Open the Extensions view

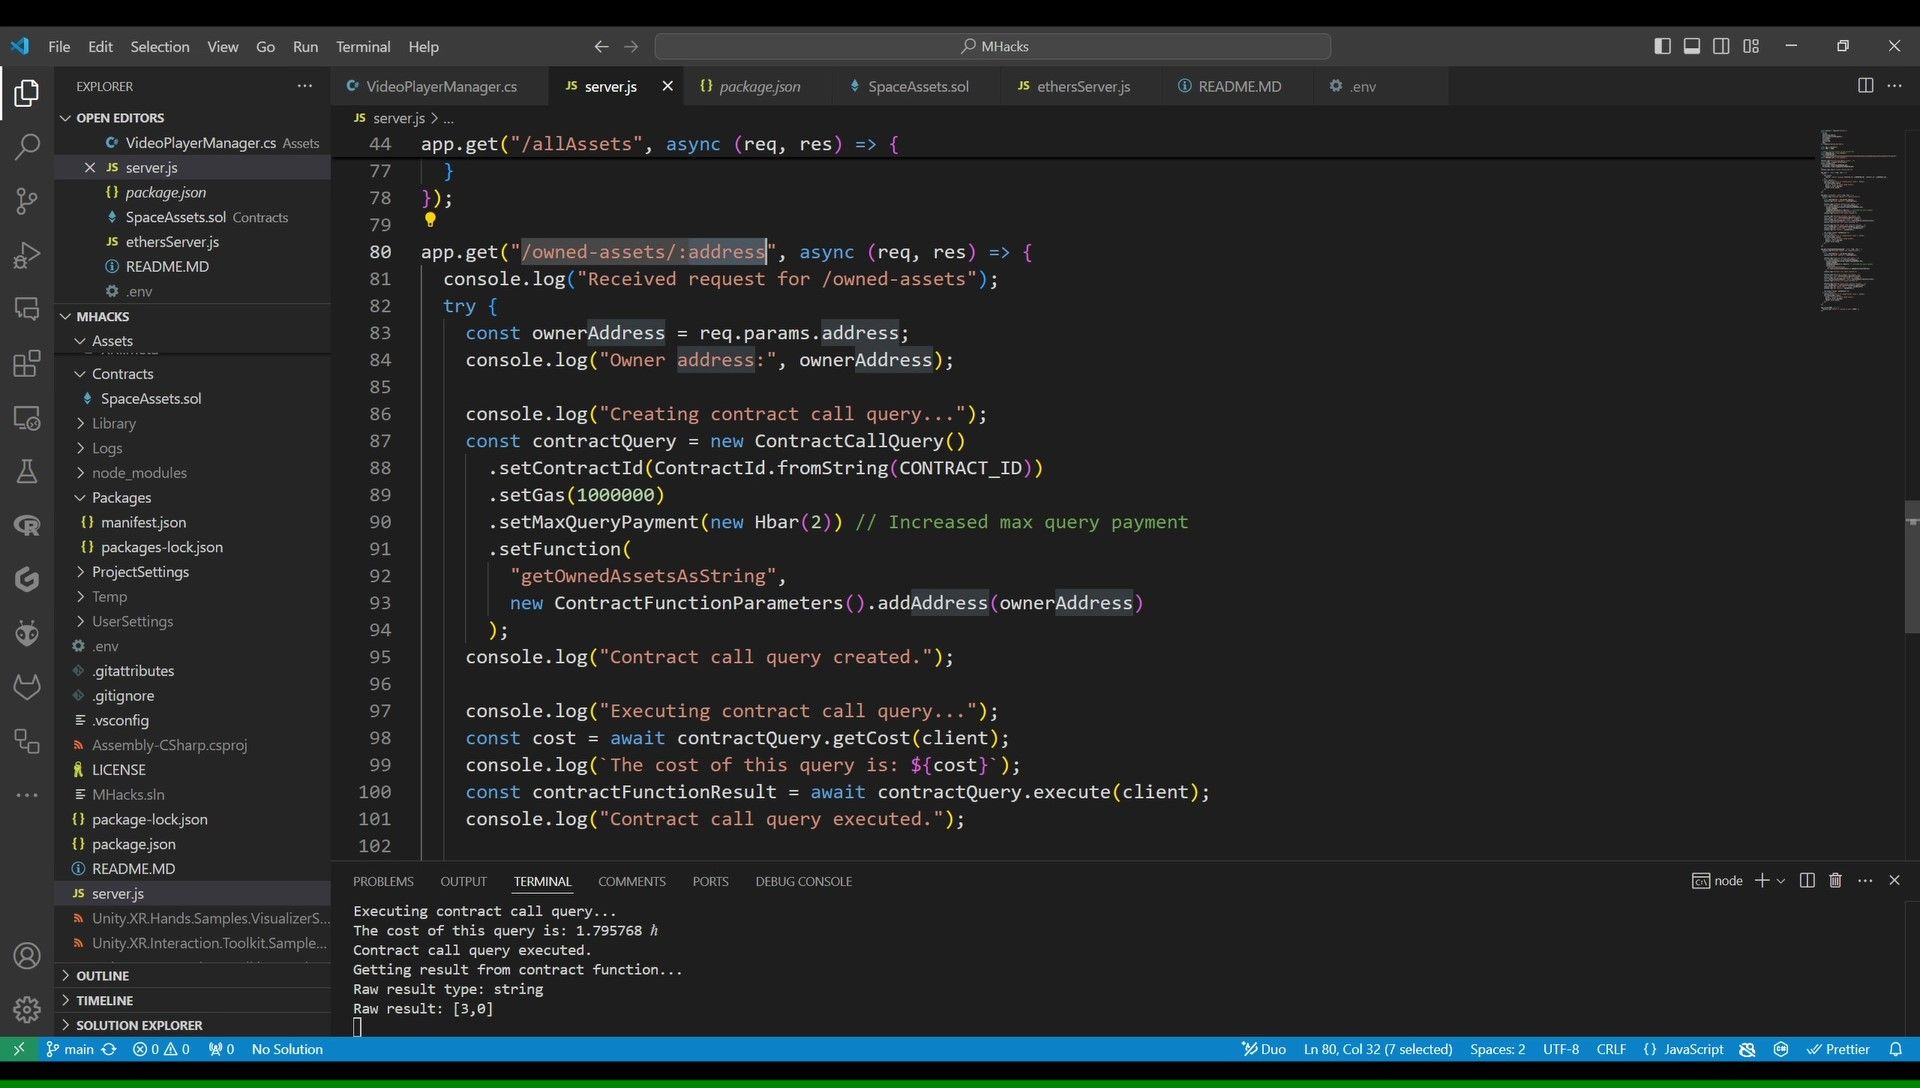pyautogui.click(x=27, y=363)
